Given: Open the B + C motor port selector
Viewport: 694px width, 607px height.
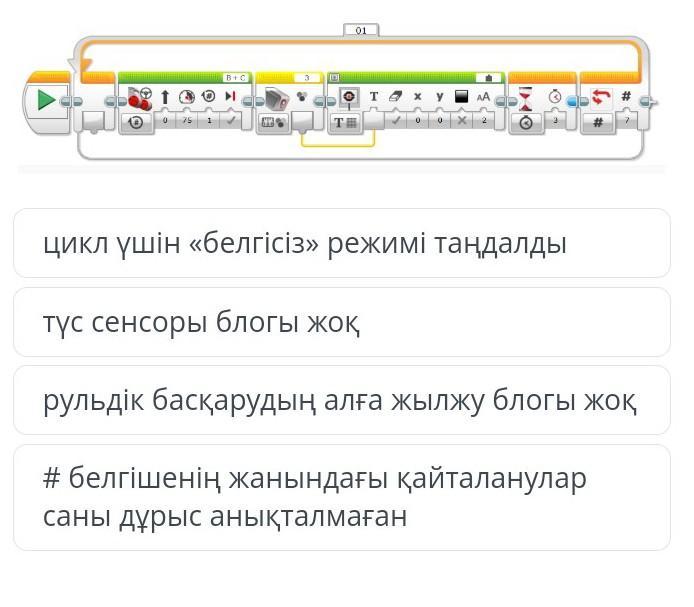Looking at the screenshot, I should click(236, 78).
